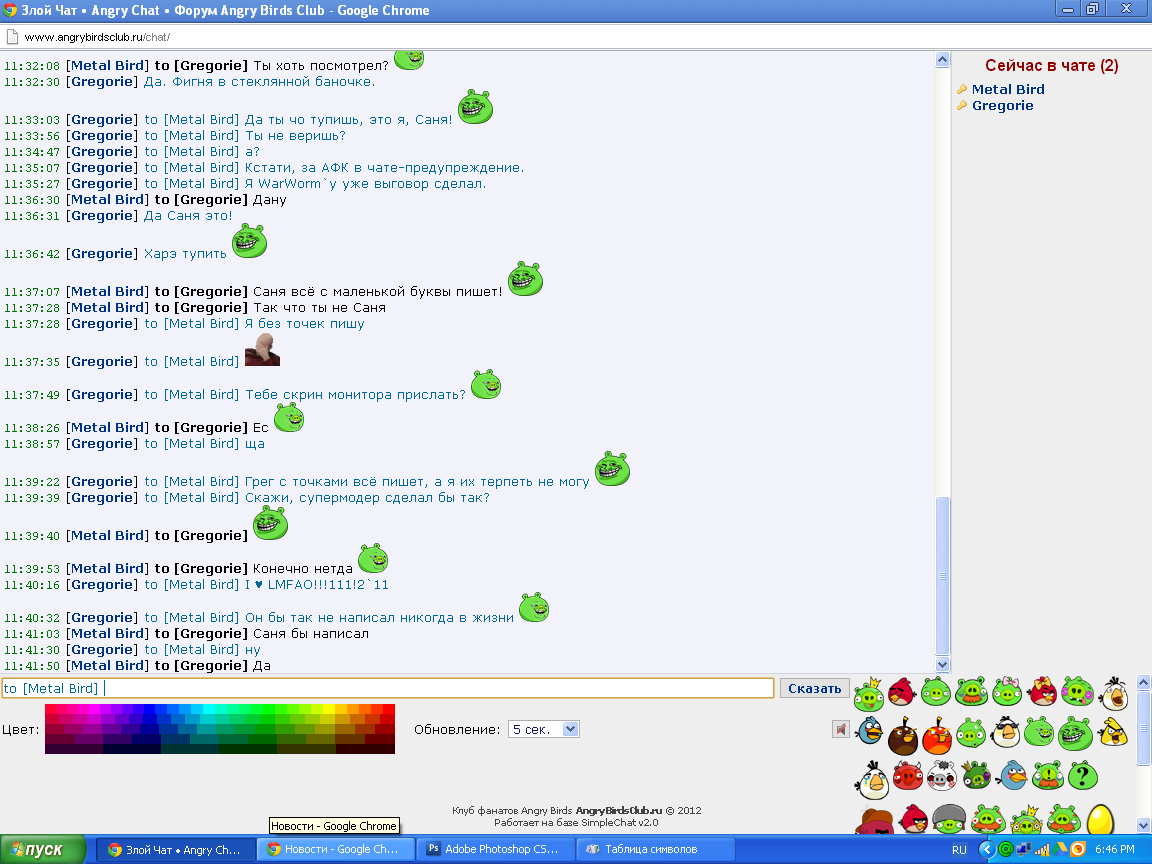
Task: Switch to the Новости Chrome taskbar window
Action: point(334,849)
